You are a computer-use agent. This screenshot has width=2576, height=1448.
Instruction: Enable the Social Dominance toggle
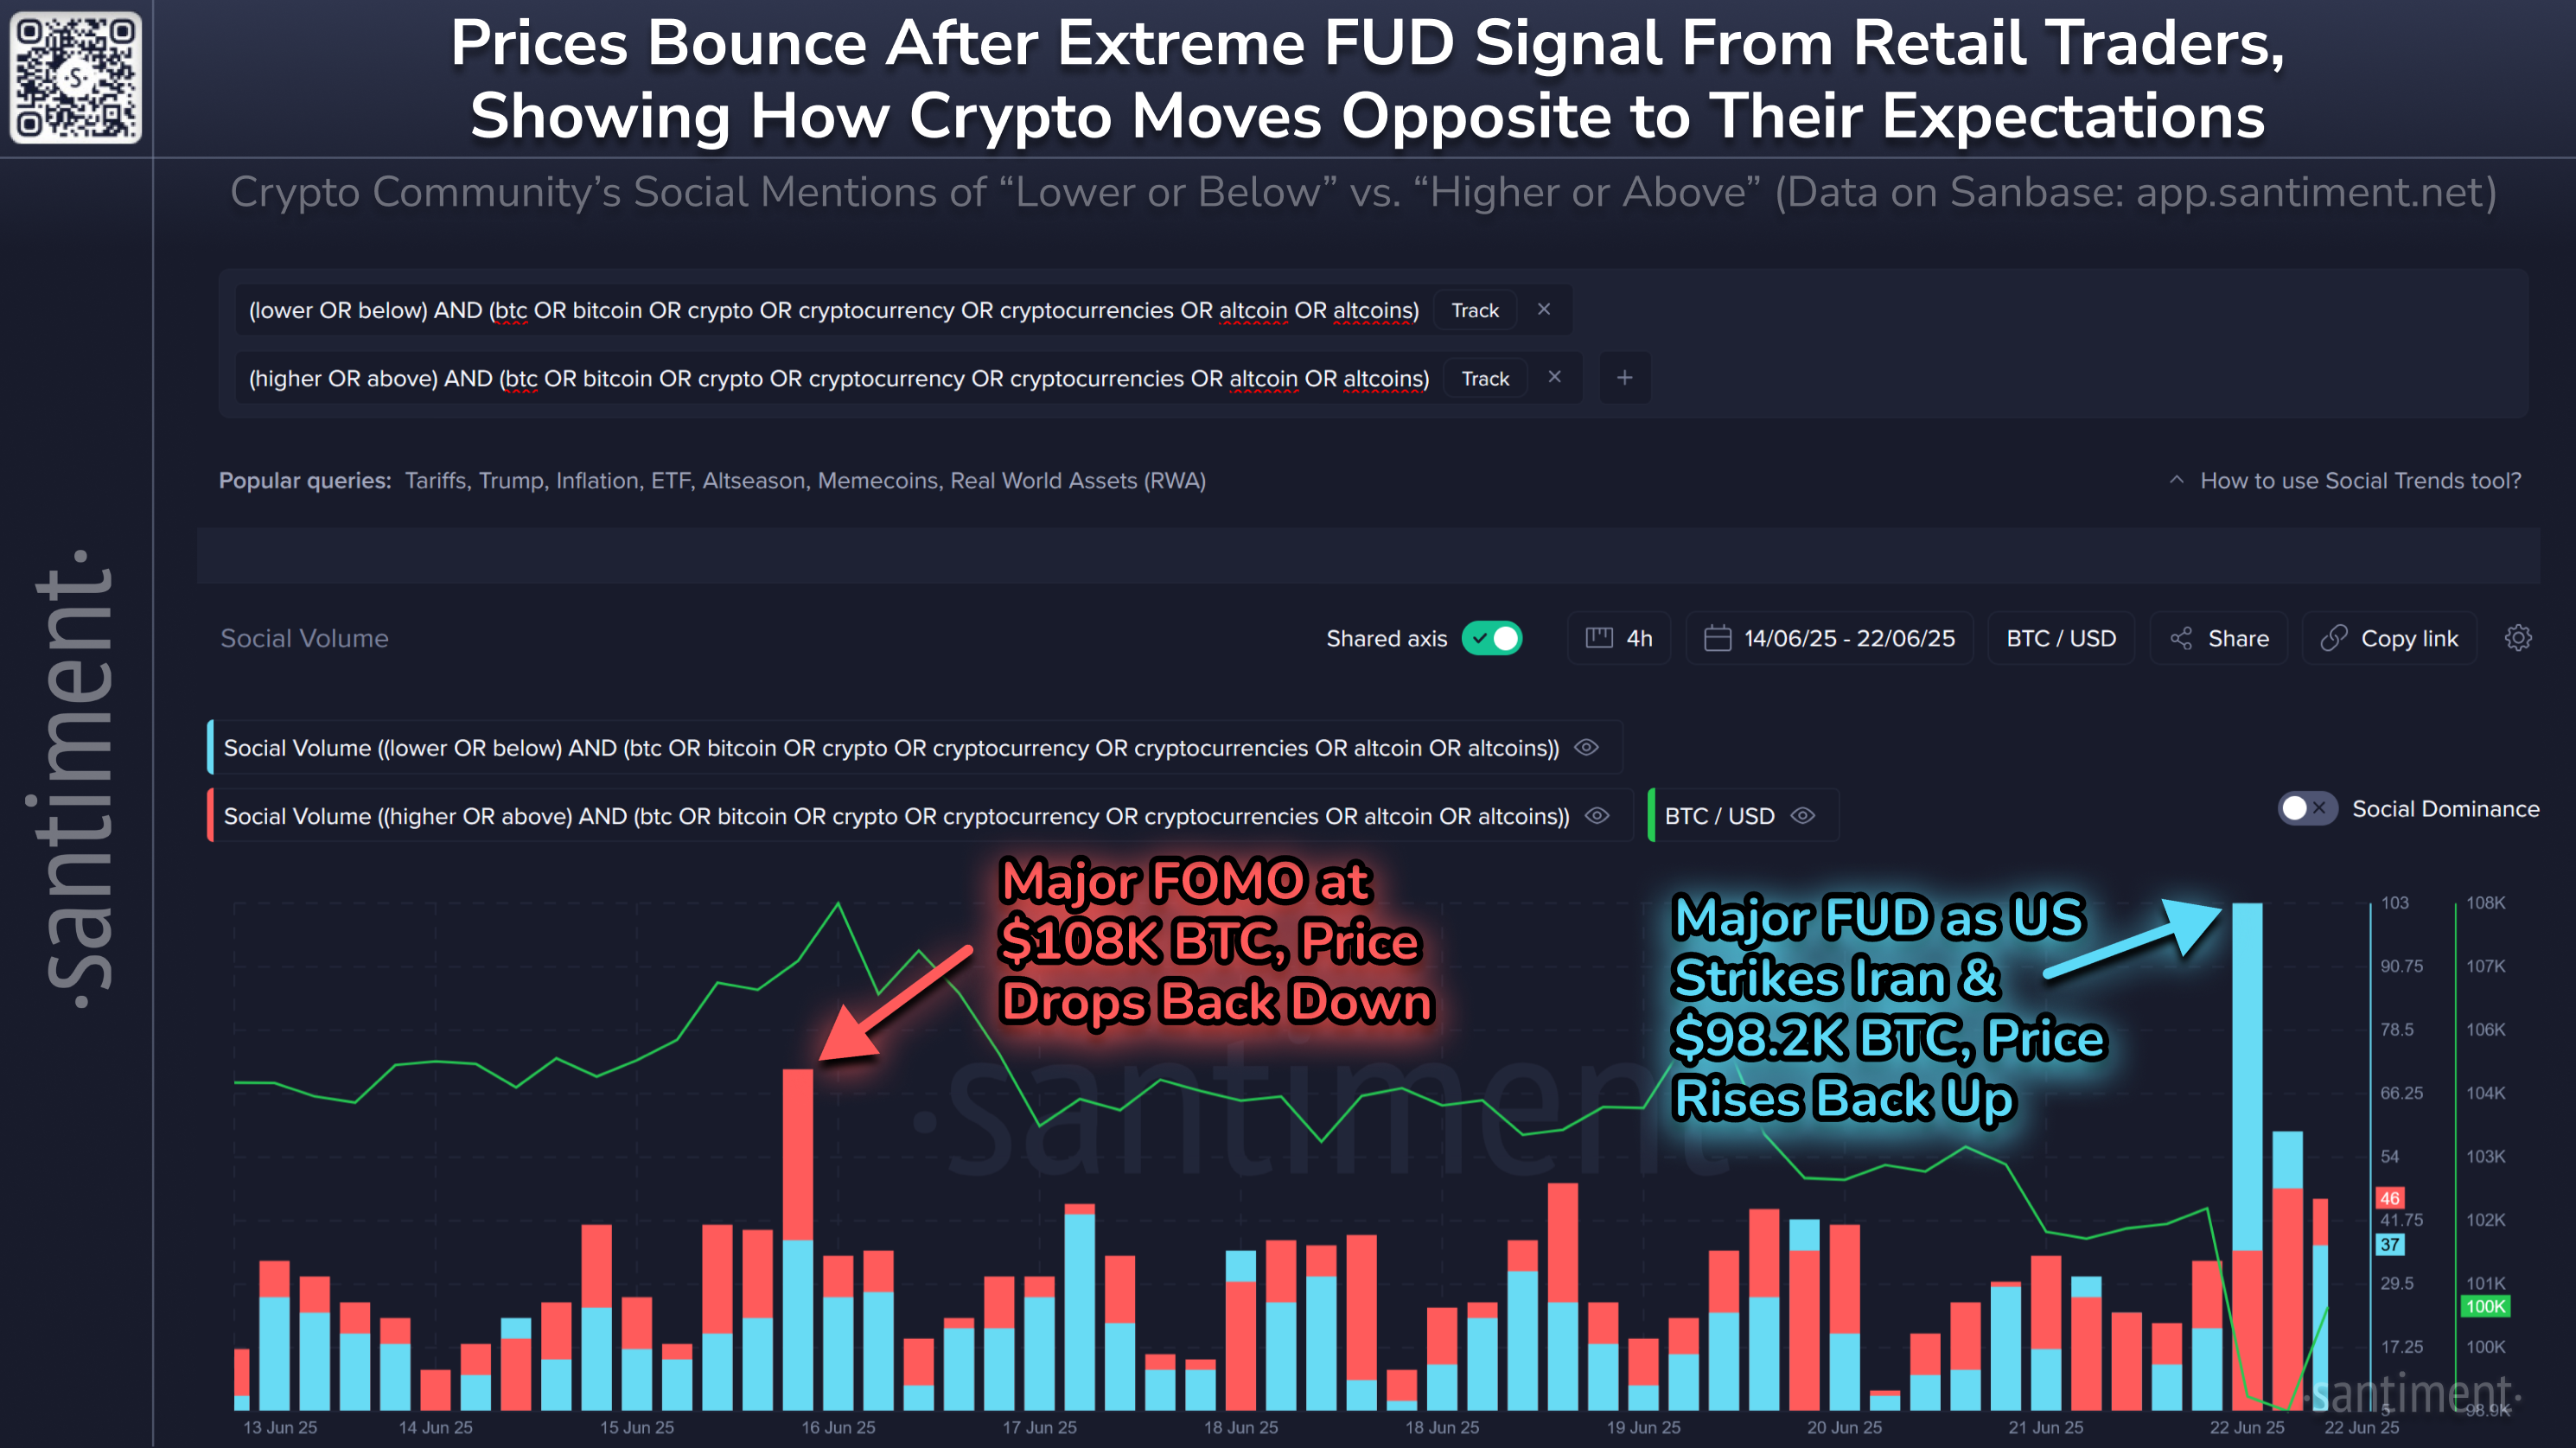pyautogui.click(x=2306, y=809)
